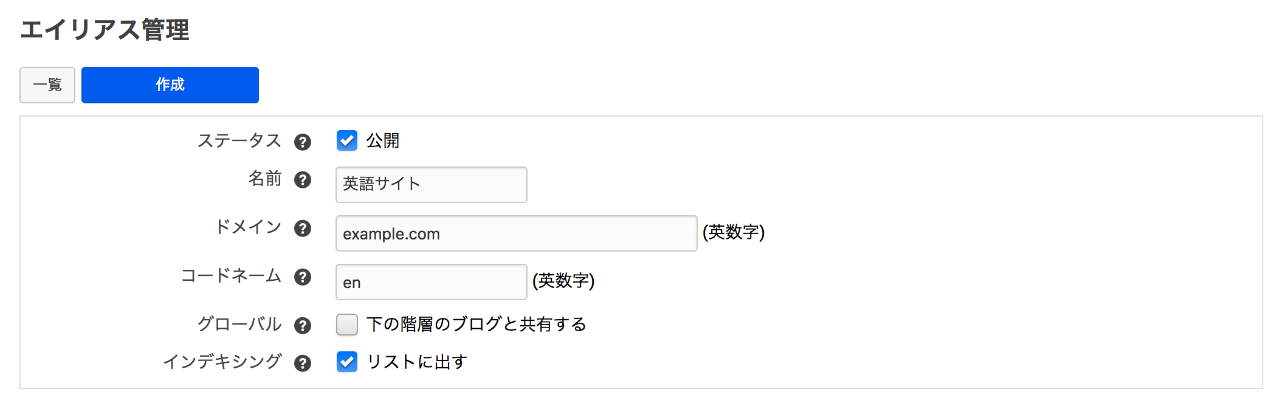Show help for the ドメイン field
Screen dimensions: 1280x410
(303, 229)
